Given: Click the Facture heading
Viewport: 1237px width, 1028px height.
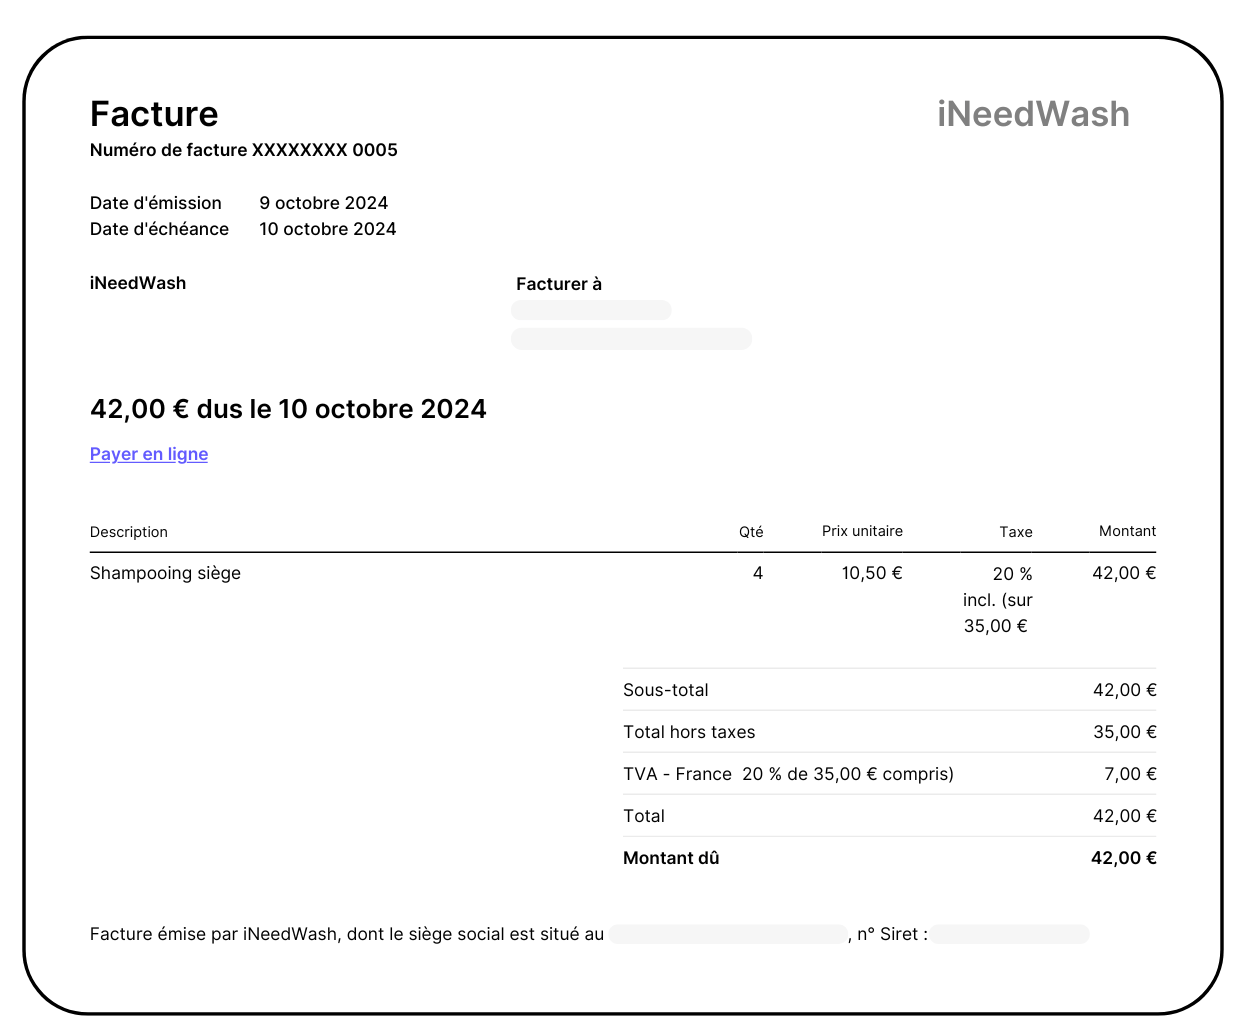Looking at the screenshot, I should point(154,114).
